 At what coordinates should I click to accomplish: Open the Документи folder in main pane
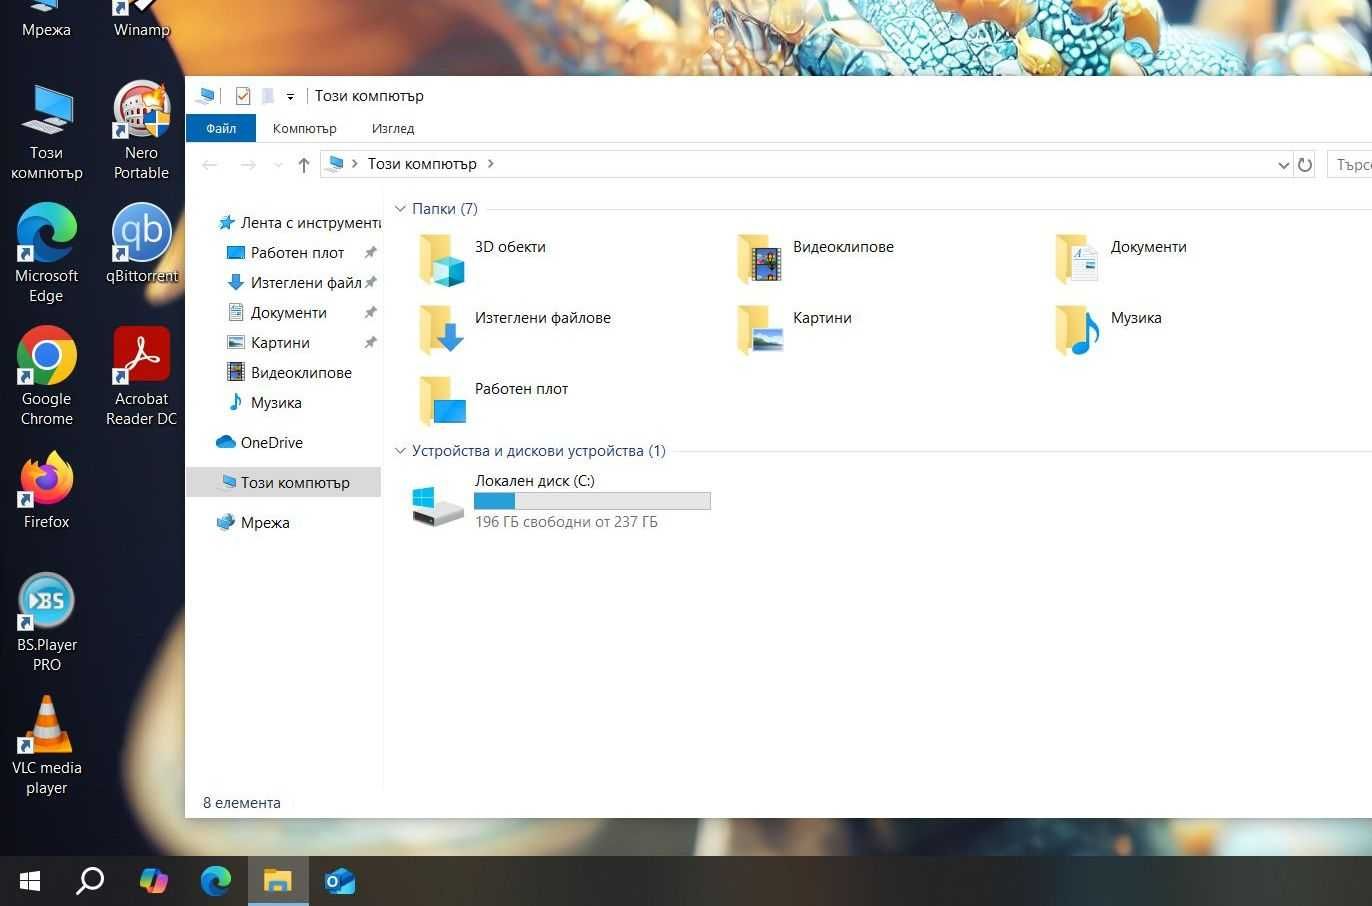coord(1077,260)
